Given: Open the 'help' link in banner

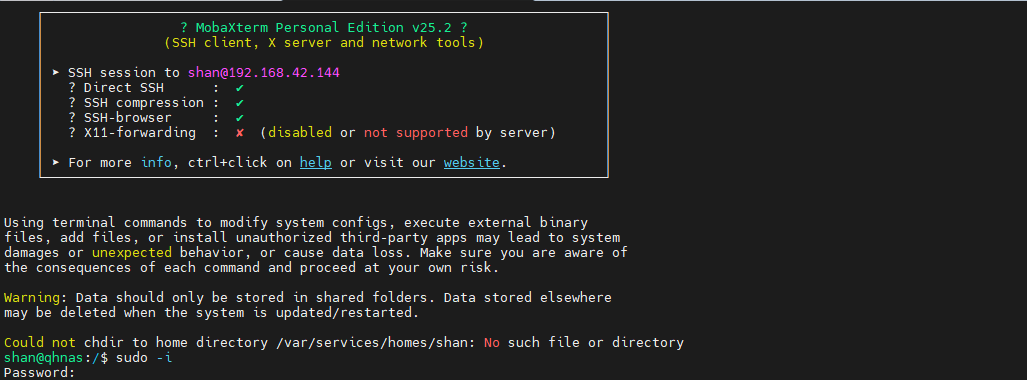Looking at the screenshot, I should tap(316, 162).
